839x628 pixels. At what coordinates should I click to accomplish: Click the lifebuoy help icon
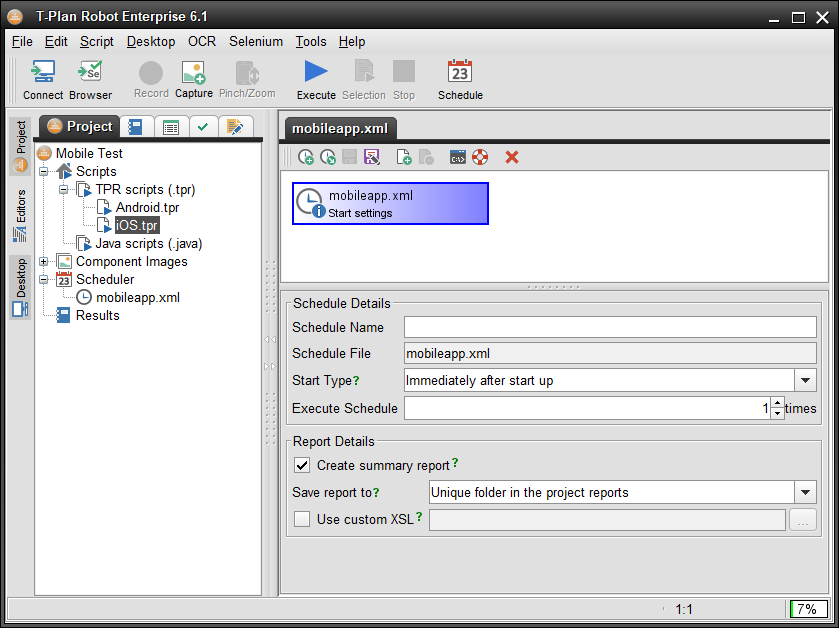tap(480, 157)
